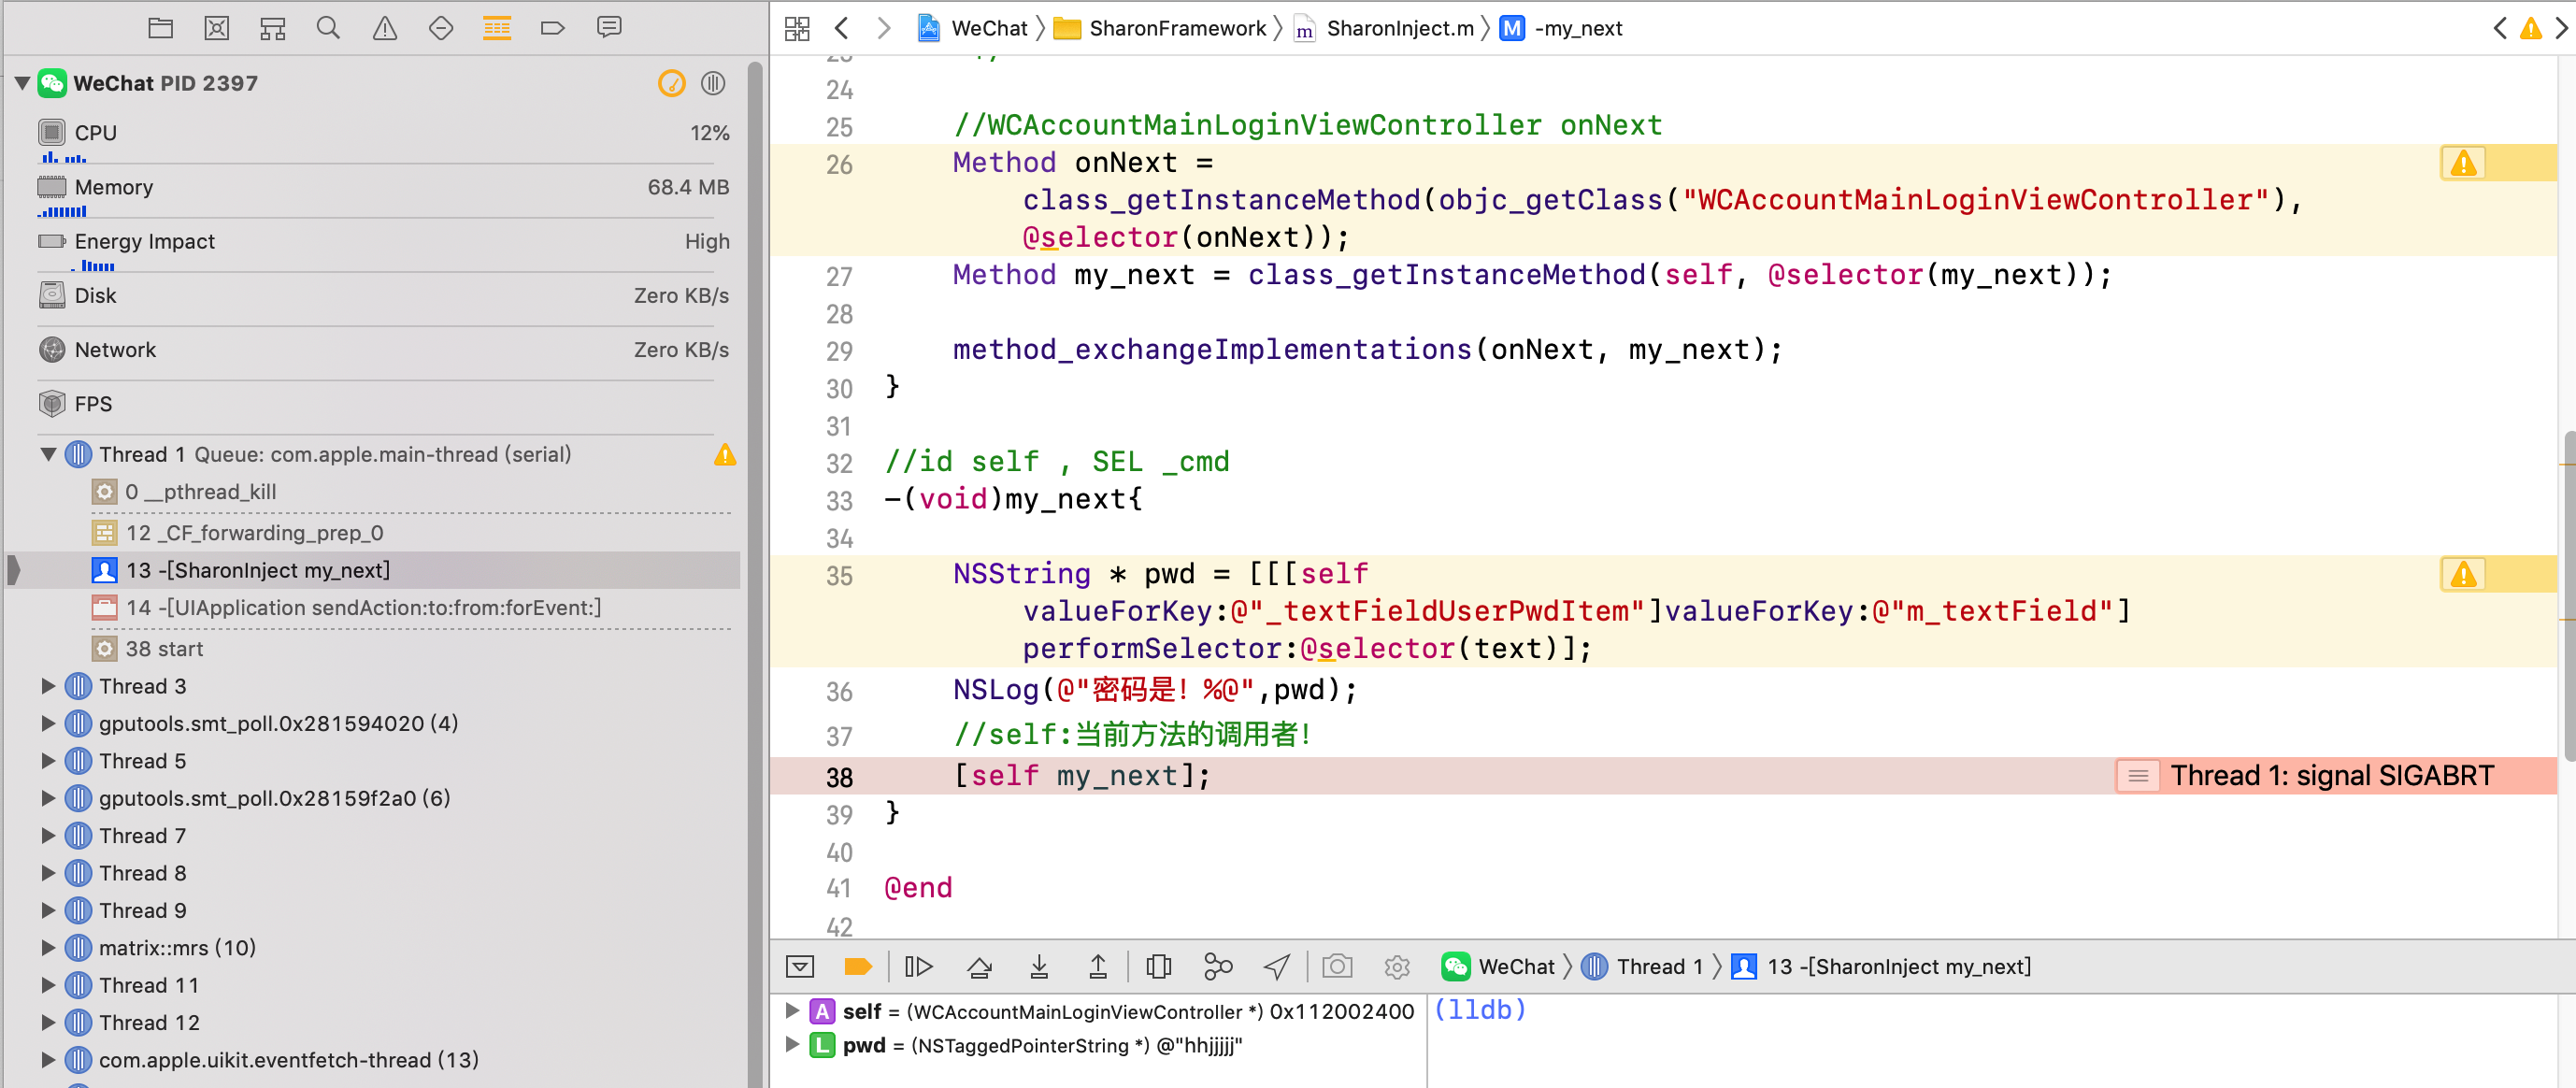2576x1088 pixels.
Task: Open the Debug Memory Graph tool
Action: click(x=1217, y=966)
